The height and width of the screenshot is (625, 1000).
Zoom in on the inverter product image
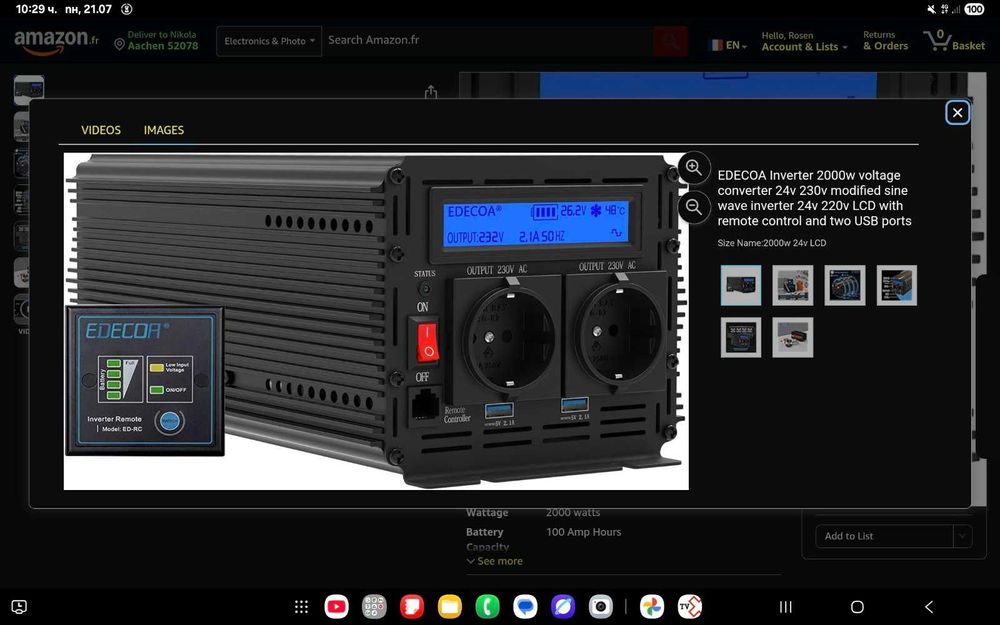tap(694, 168)
